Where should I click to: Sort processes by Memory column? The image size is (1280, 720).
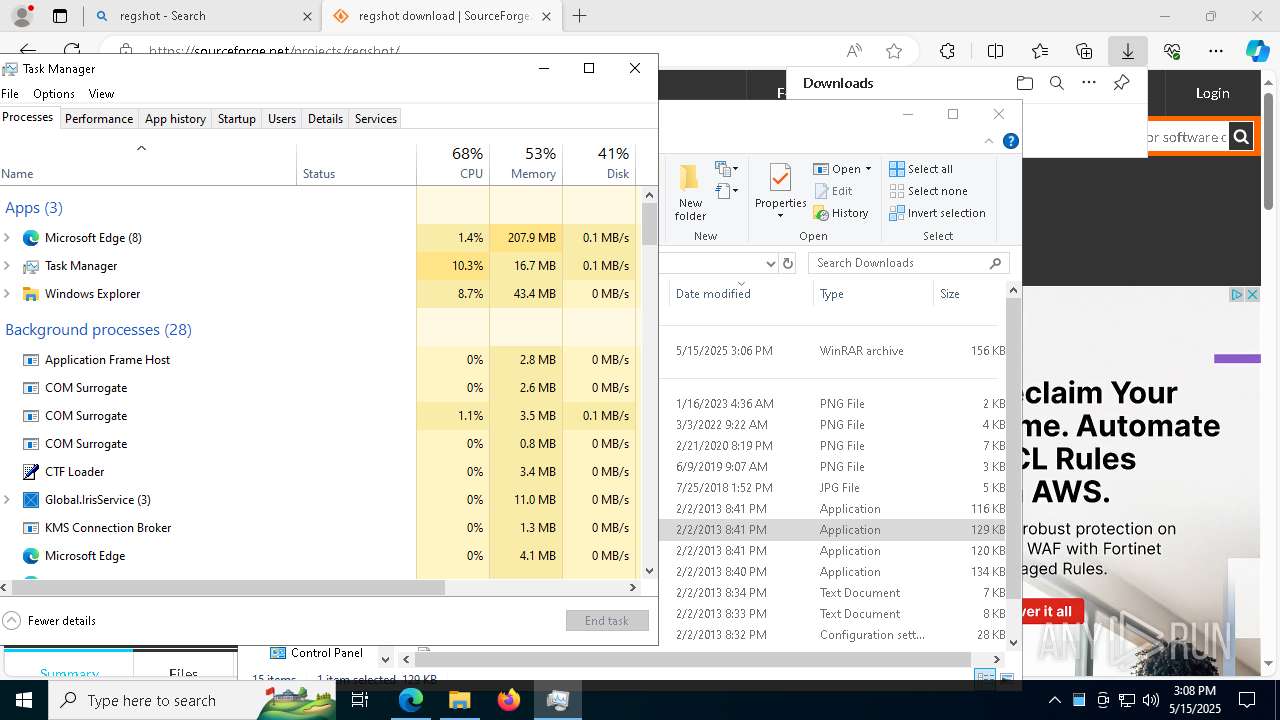[x=526, y=162]
